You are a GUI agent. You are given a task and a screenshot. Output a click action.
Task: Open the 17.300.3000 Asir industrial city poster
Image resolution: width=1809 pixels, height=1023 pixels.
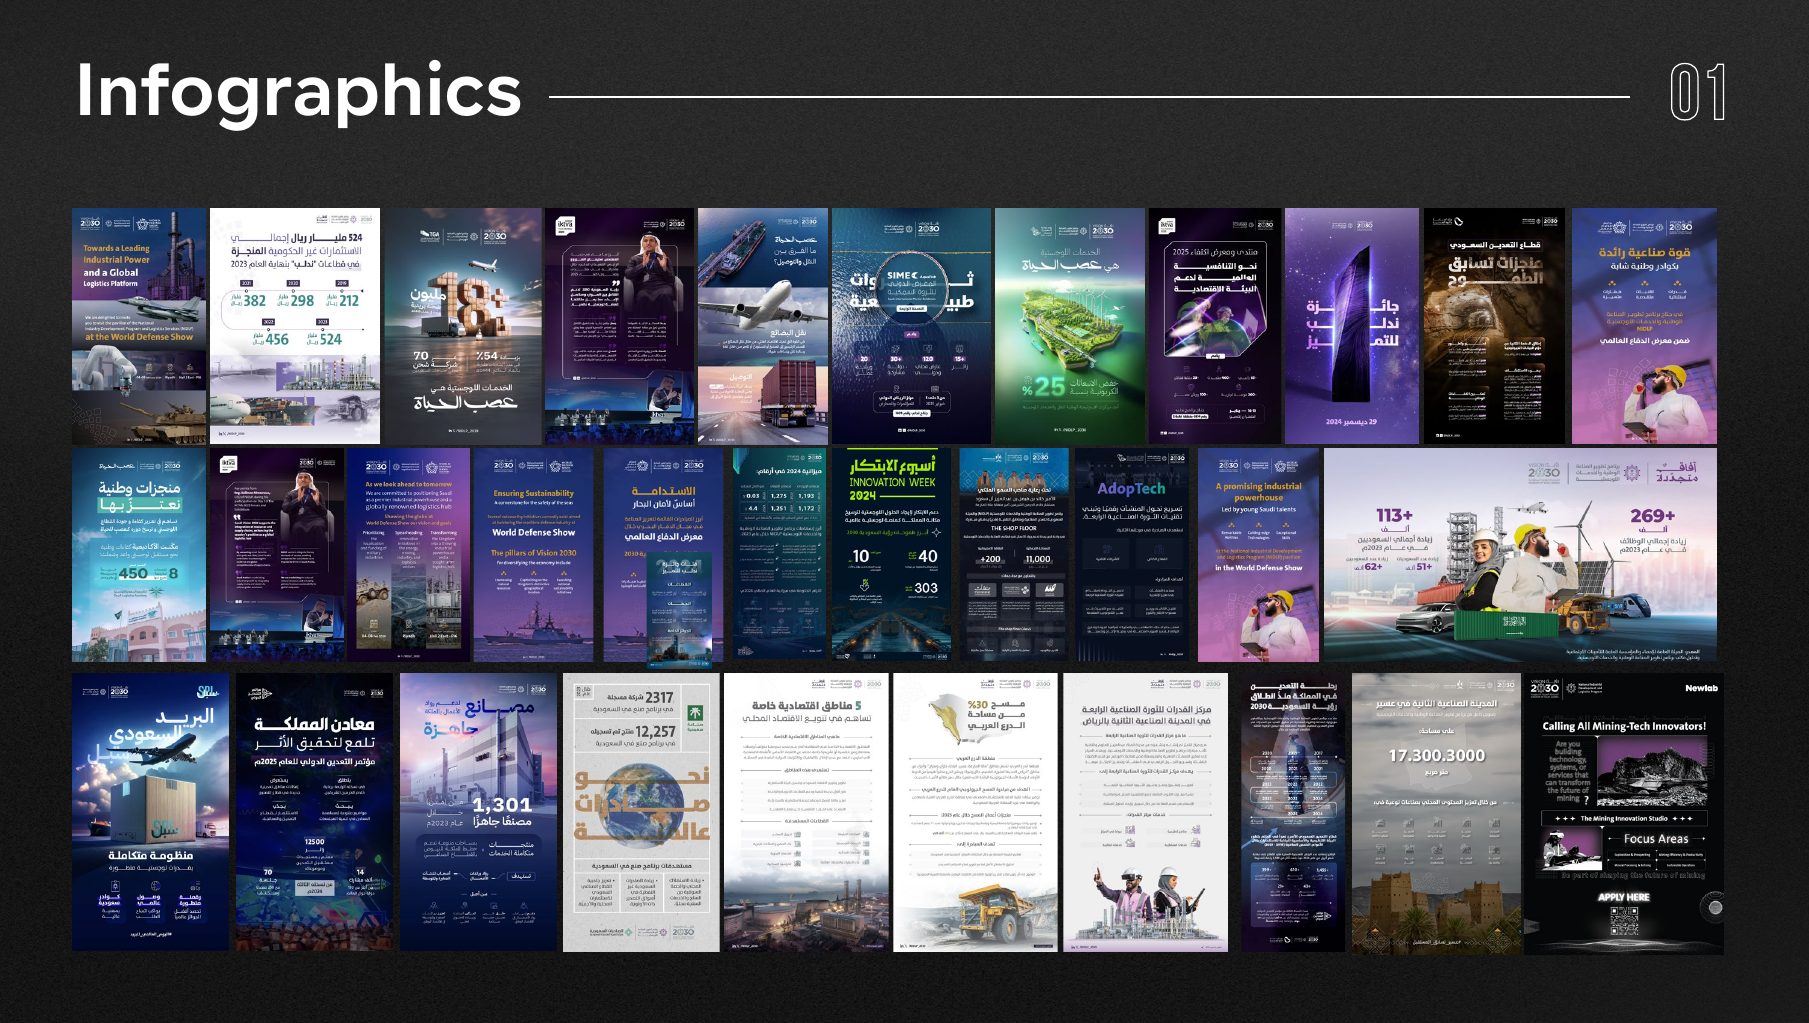[x=1437, y=812]
